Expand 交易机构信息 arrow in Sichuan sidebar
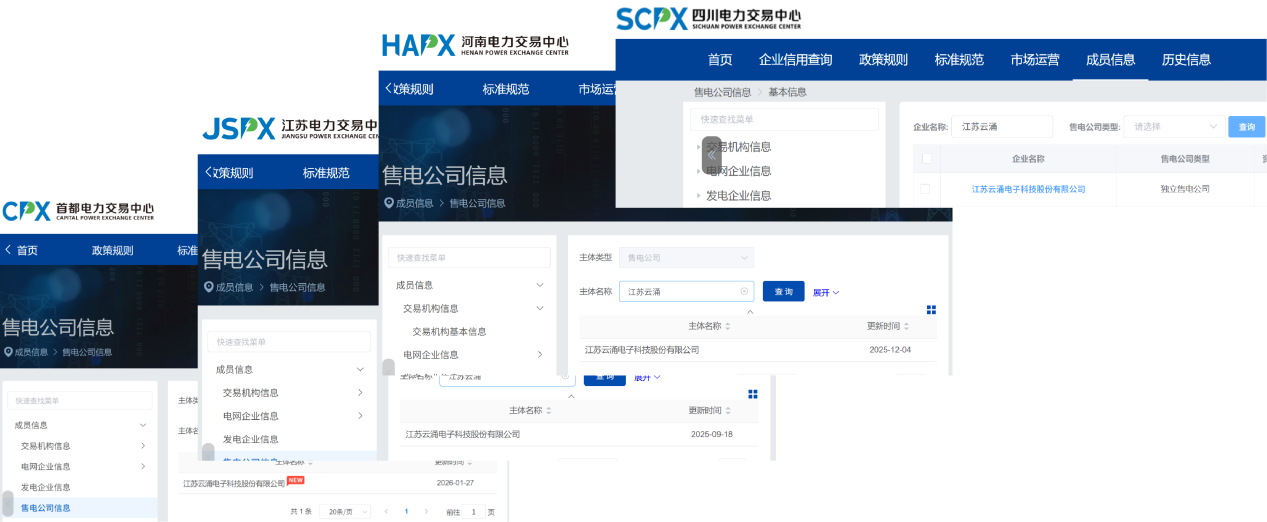 click(x=699, y=147)
